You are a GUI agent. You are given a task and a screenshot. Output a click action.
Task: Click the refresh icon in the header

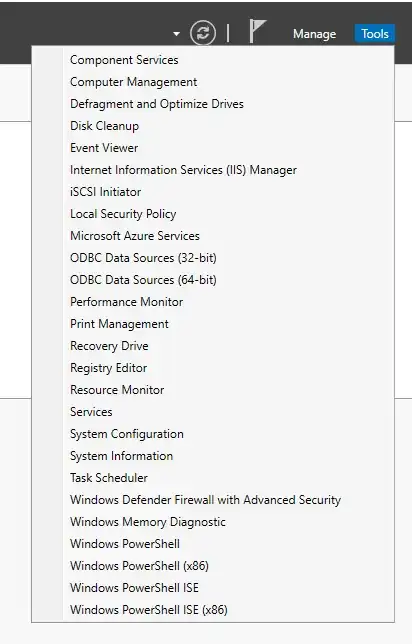tap(203, 33)
